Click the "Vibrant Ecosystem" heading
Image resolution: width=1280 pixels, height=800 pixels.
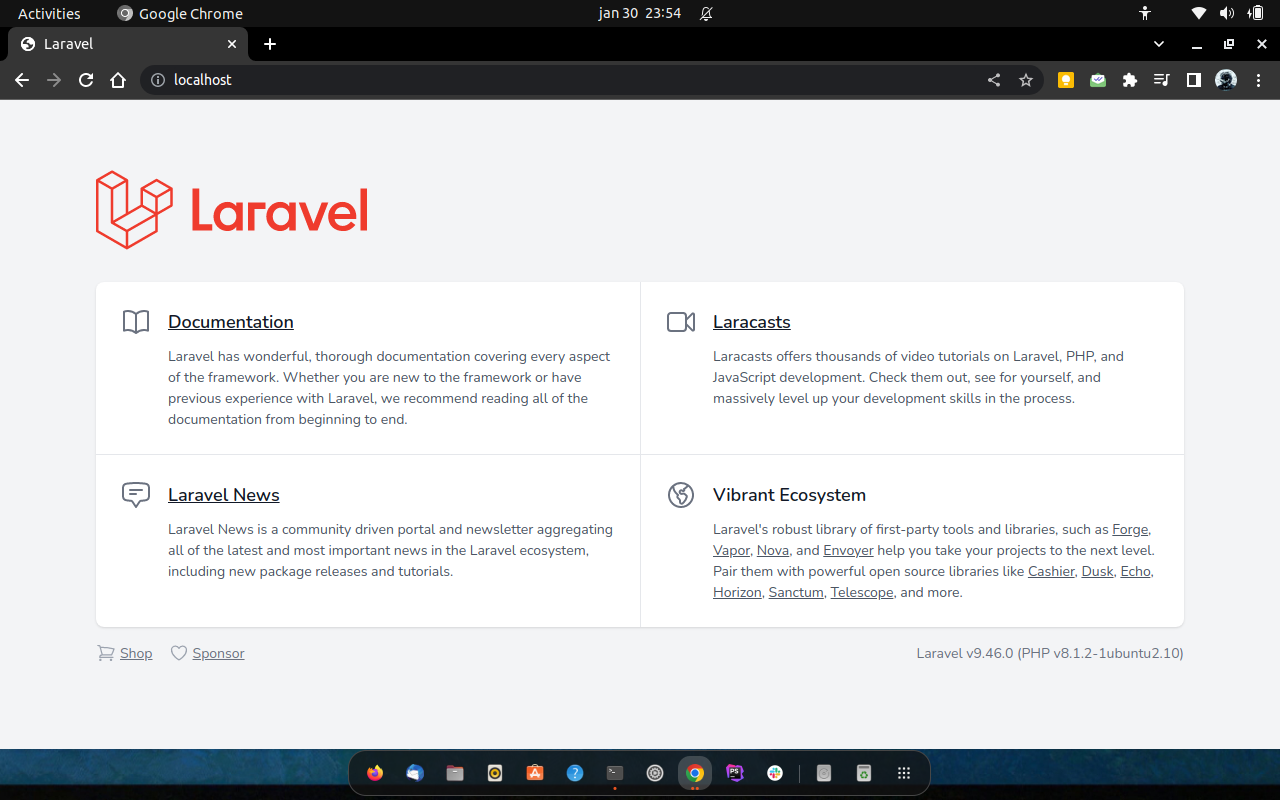[789, 495]
